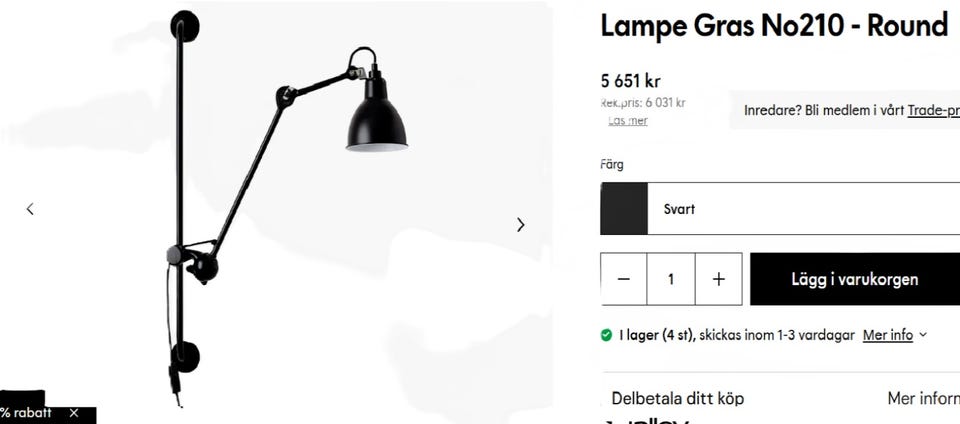Open the Trade program link
Image resolution: width=960 pixels, height=424 pixels.
[x=933, y=111]
